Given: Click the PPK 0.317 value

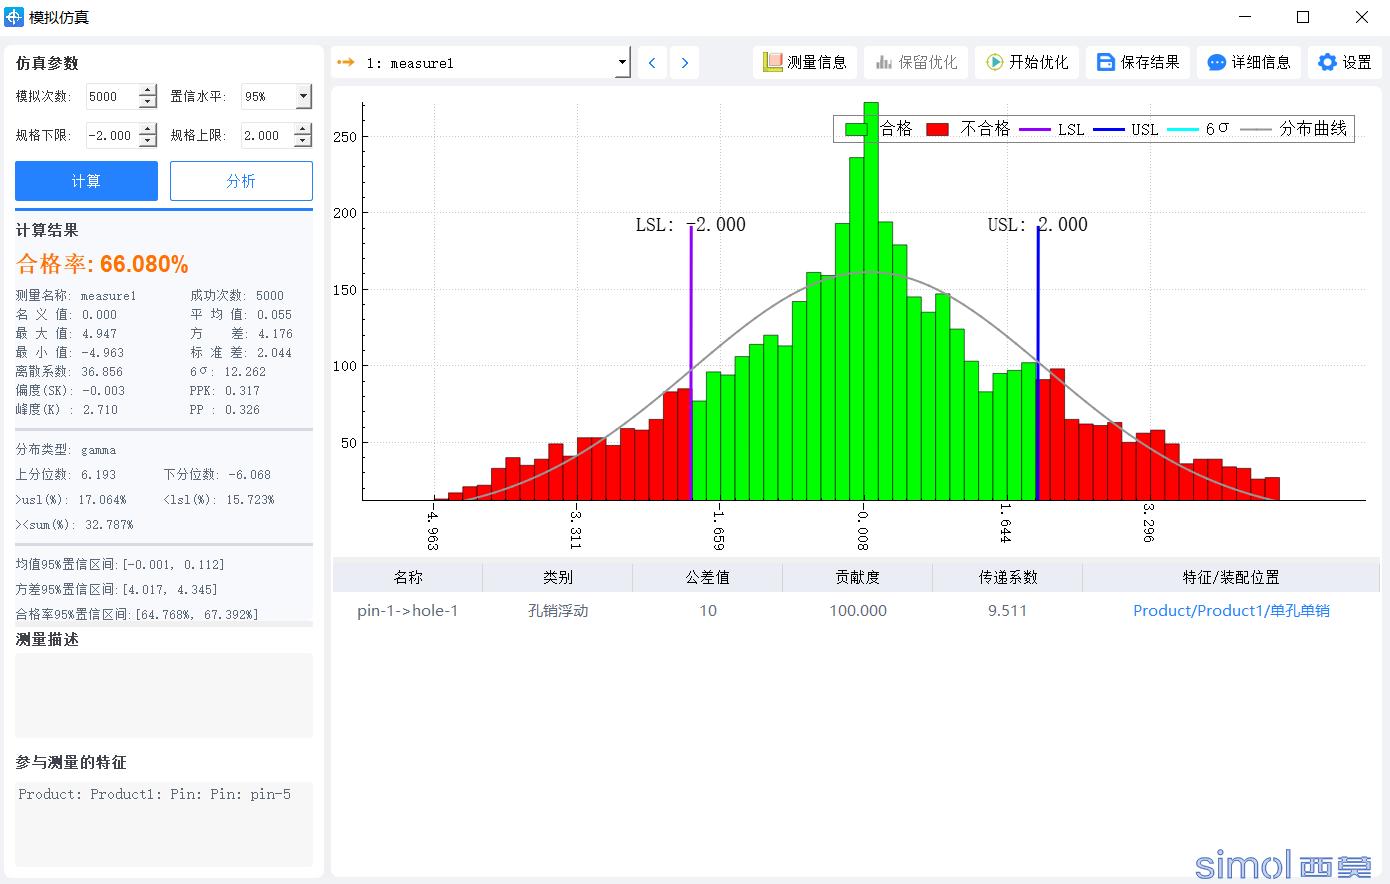Looking at the screenshot, I should point(225,391).
